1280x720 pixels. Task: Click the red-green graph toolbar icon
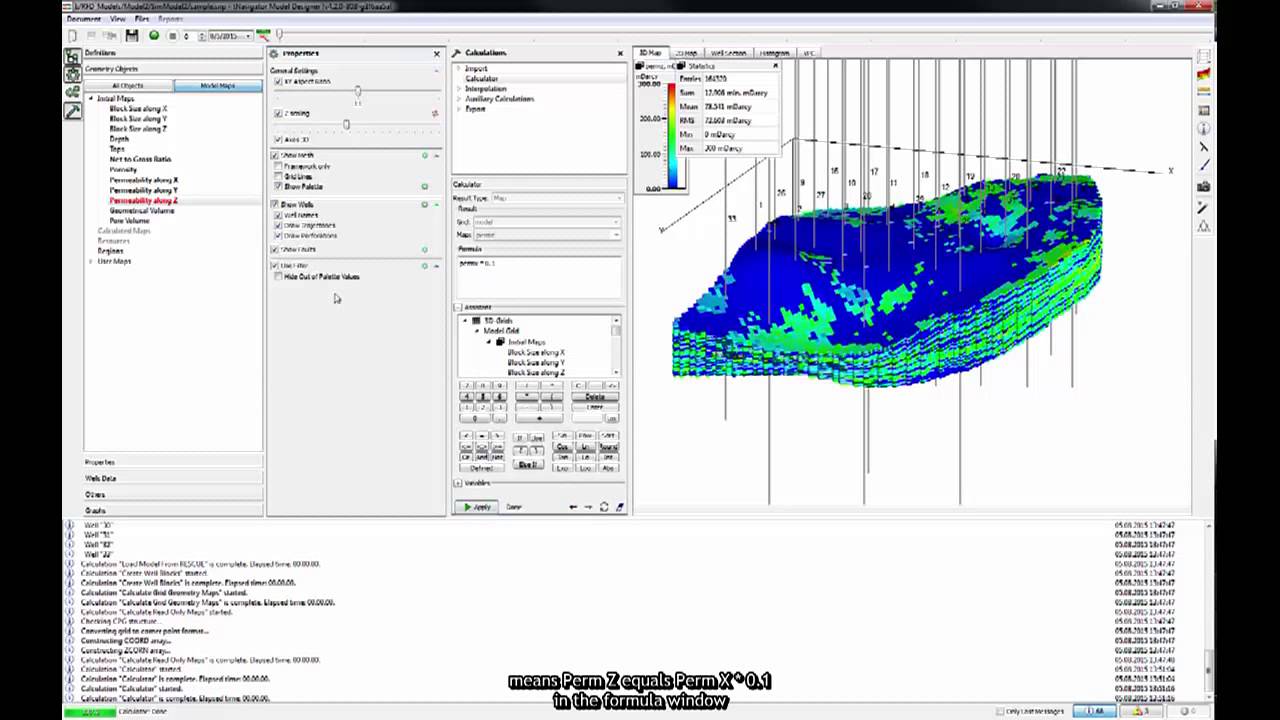(263, 35)
